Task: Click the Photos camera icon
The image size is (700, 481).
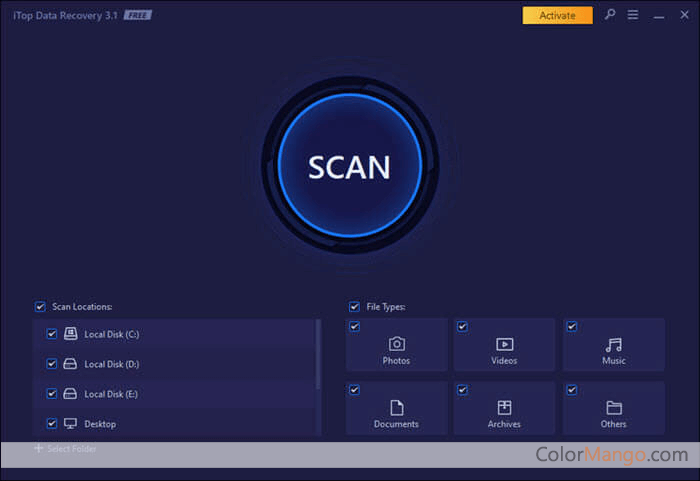Action: coord(396,344)
